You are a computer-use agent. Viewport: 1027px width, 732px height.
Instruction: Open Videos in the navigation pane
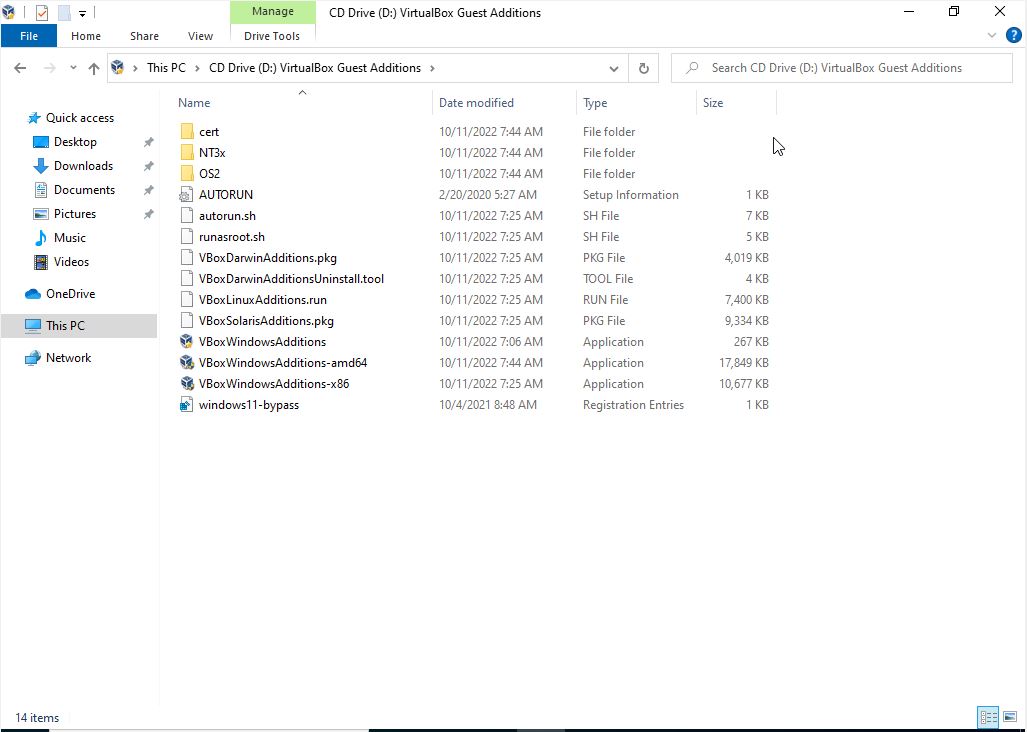coord(71,262)
